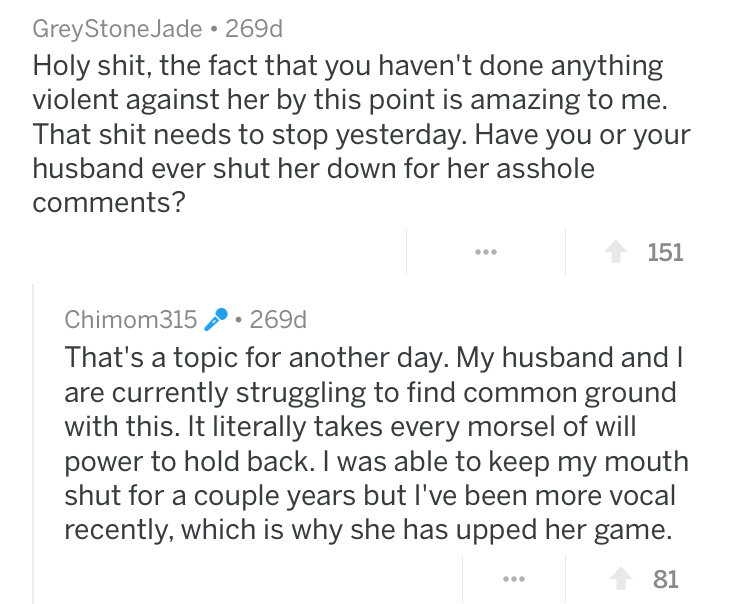Tap the word 'comments?' in the first comment
The height and width of the screenshot is (604, 737).
pyautogui.click(x=109, y=203)
